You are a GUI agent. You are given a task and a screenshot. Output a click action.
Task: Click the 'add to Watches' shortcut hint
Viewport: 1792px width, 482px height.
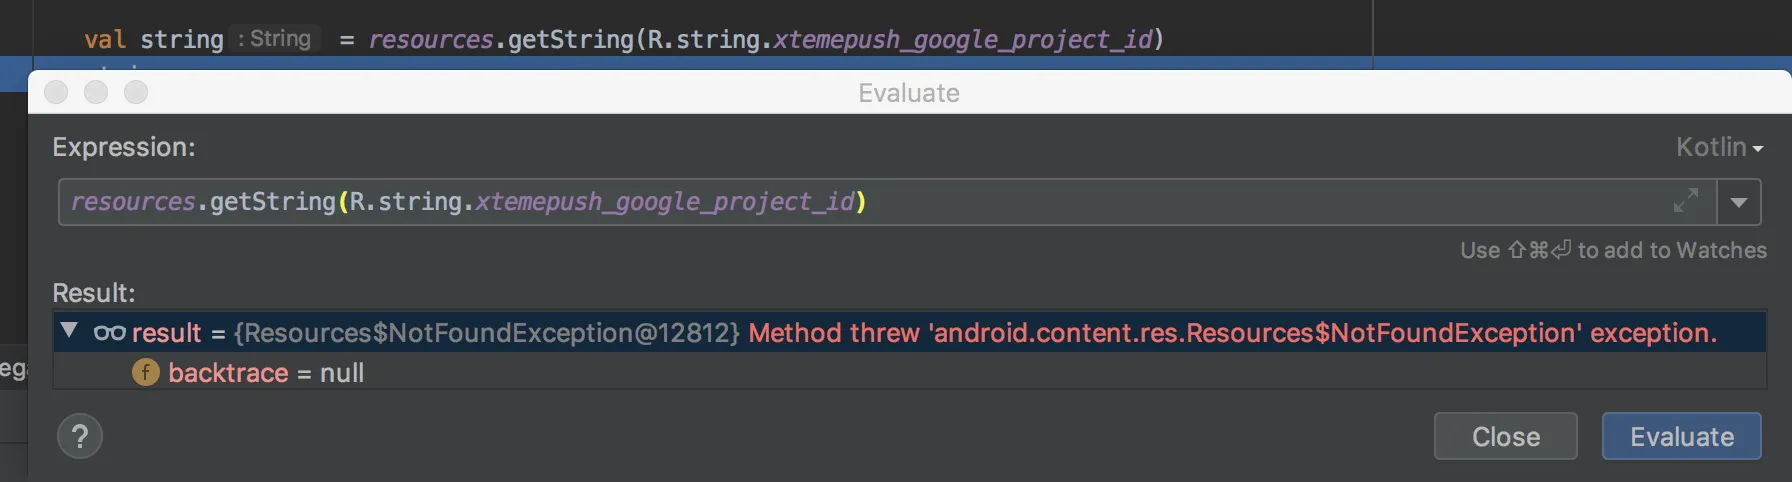(1612, 250)
